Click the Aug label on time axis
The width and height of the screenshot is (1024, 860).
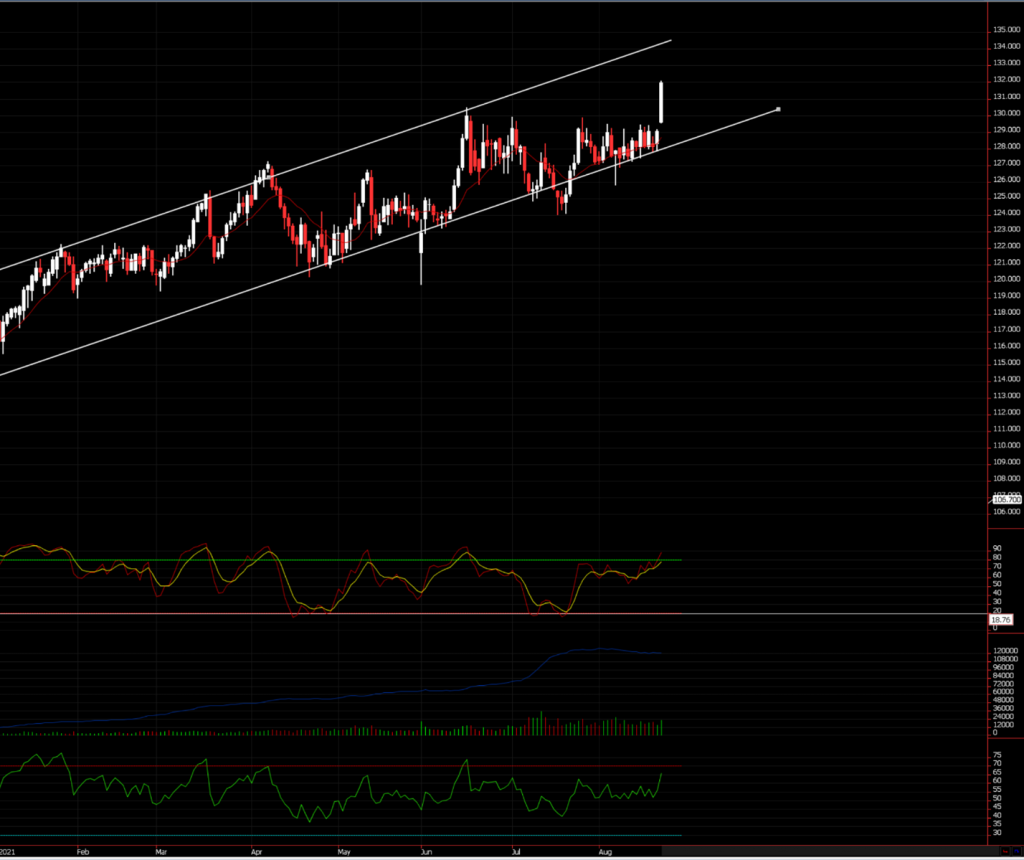click(604, 852)
